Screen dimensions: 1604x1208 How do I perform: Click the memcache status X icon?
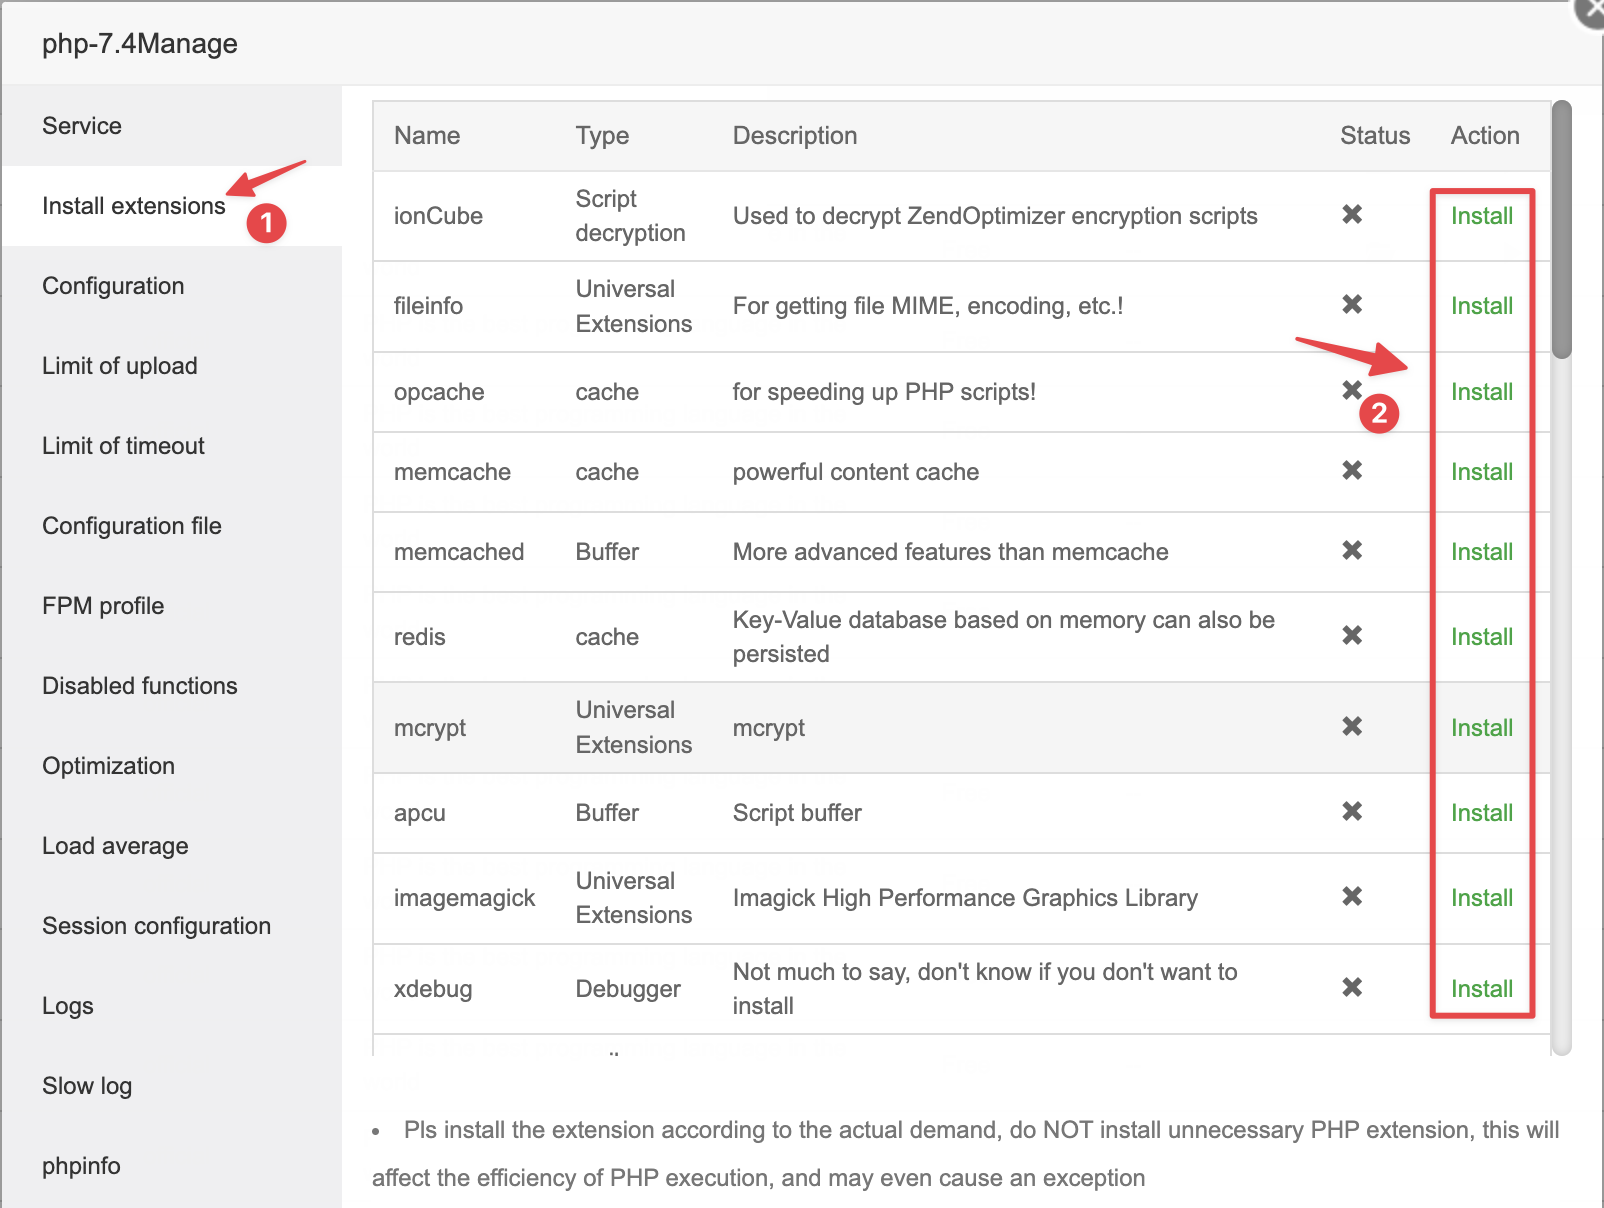(x=1352, y=470)
